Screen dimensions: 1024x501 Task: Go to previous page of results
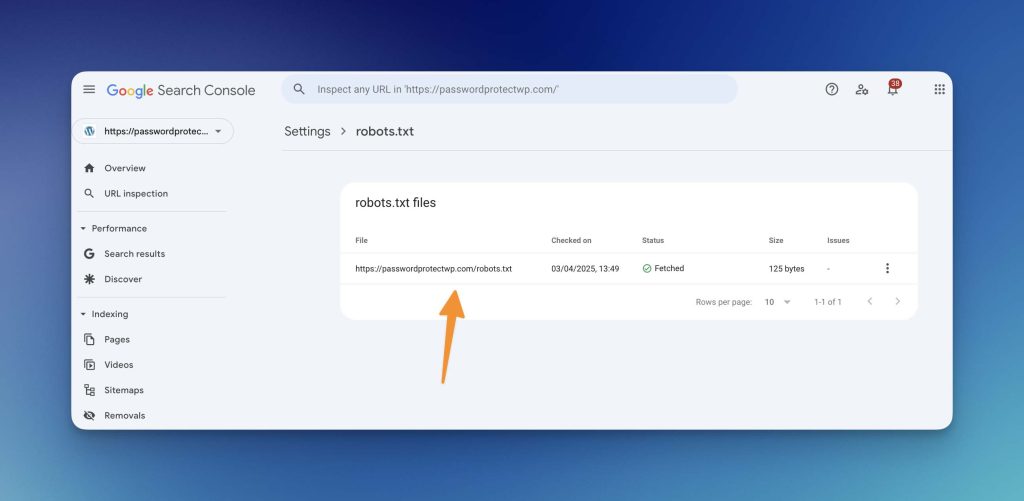(x=870, y=301)
